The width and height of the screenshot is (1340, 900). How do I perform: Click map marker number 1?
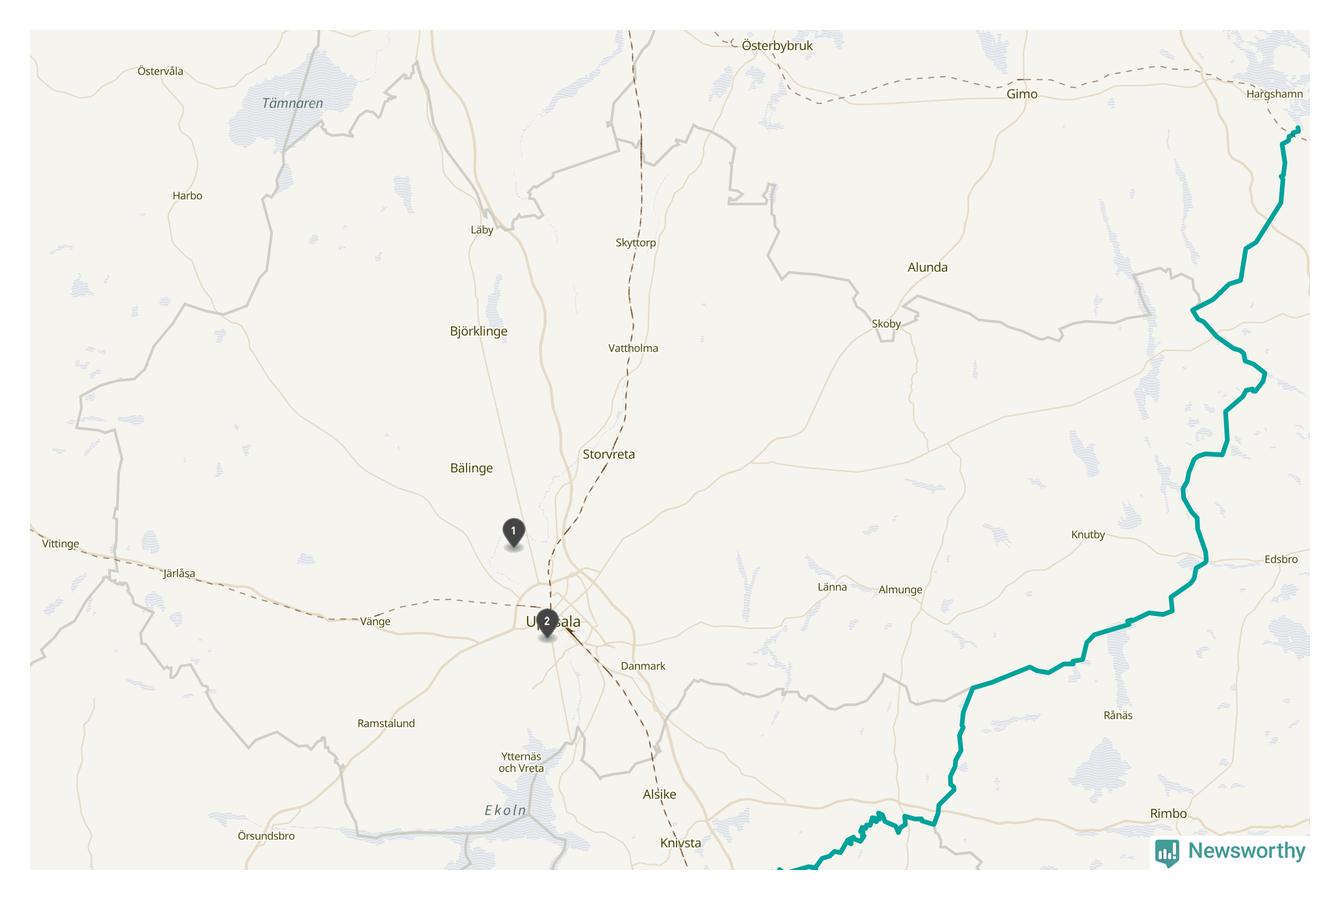click(x=513, y=533)
